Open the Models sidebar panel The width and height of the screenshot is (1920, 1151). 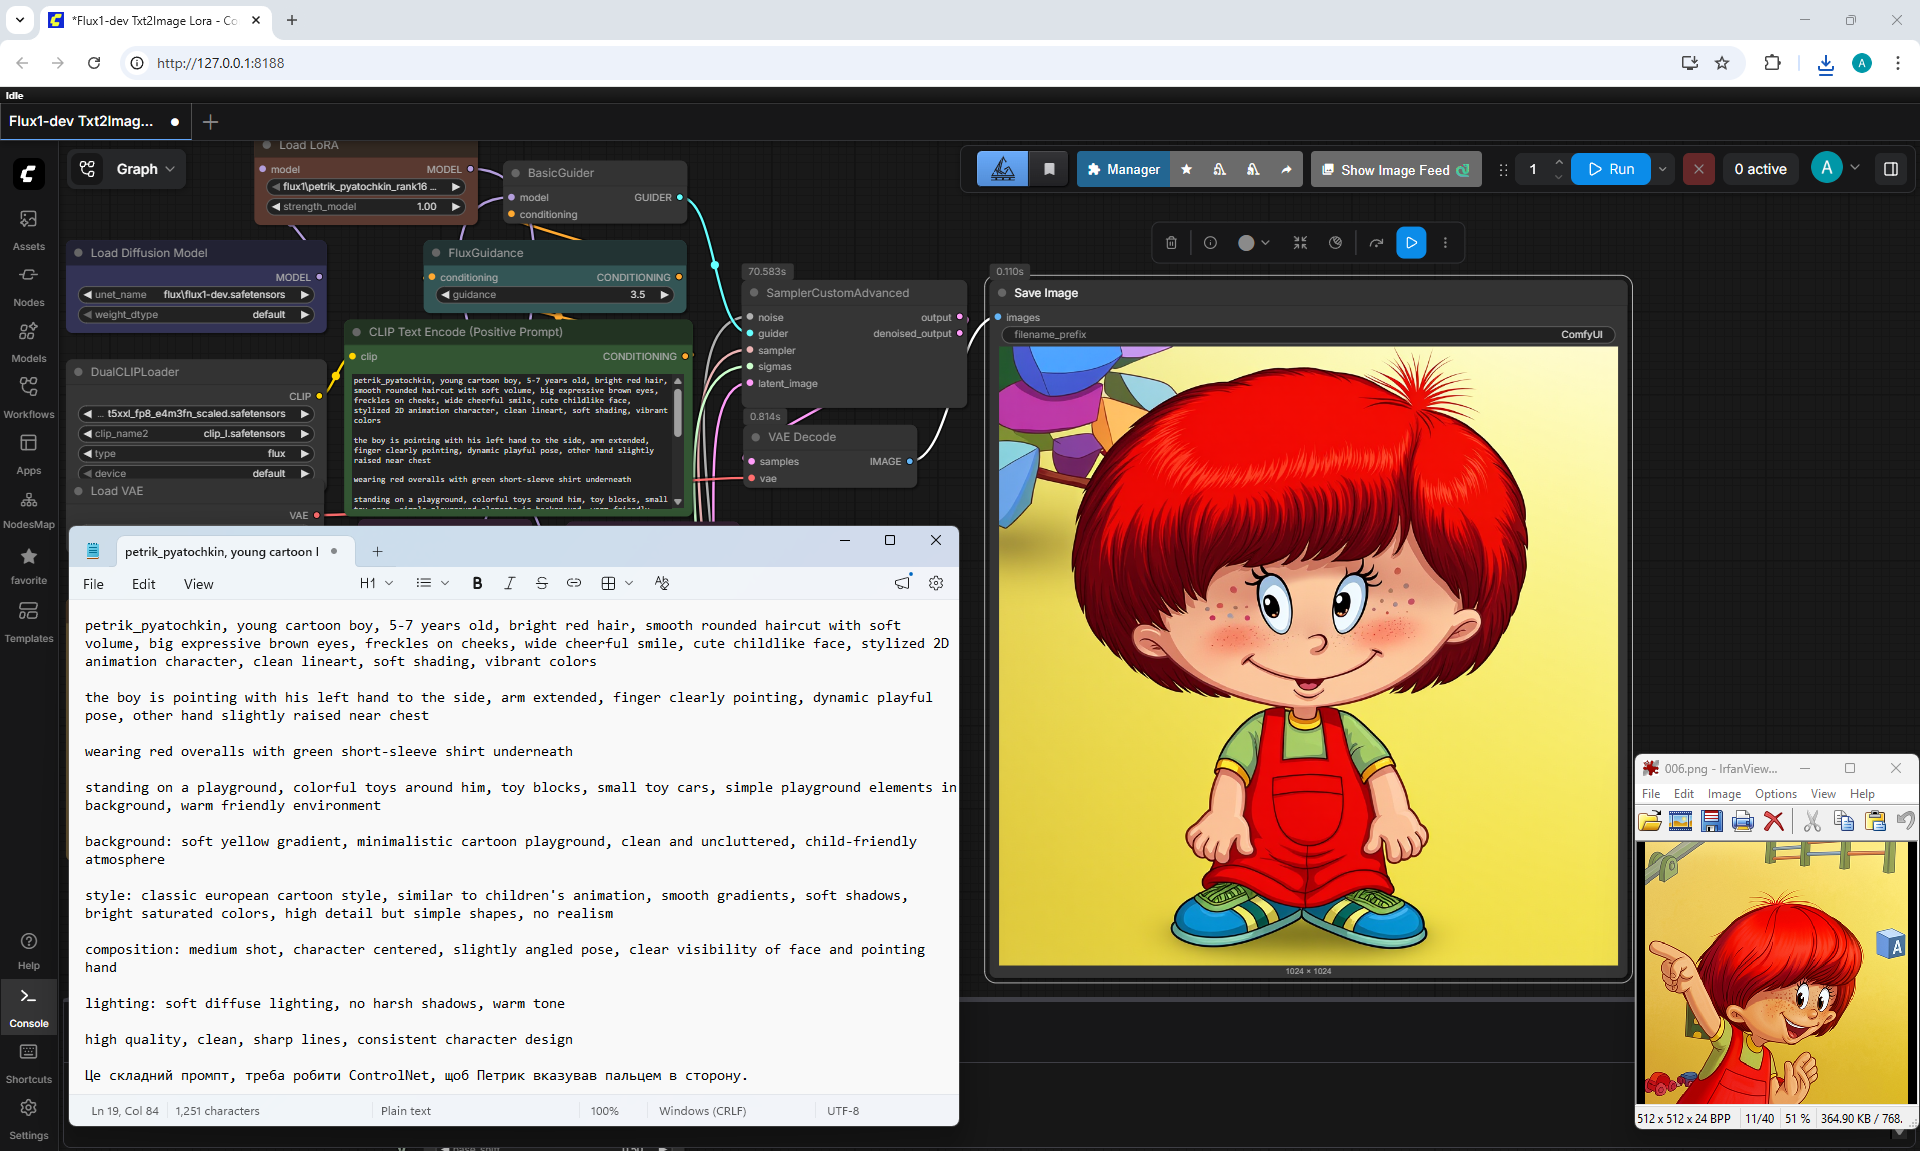tap(28, 342)
